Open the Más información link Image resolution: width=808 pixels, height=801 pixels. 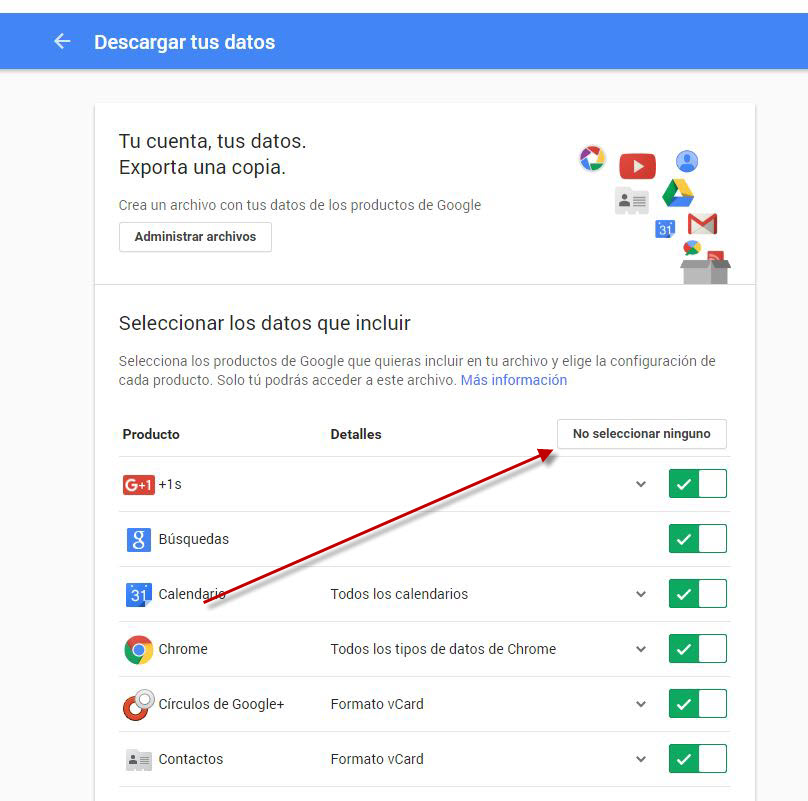pos(514,380)
